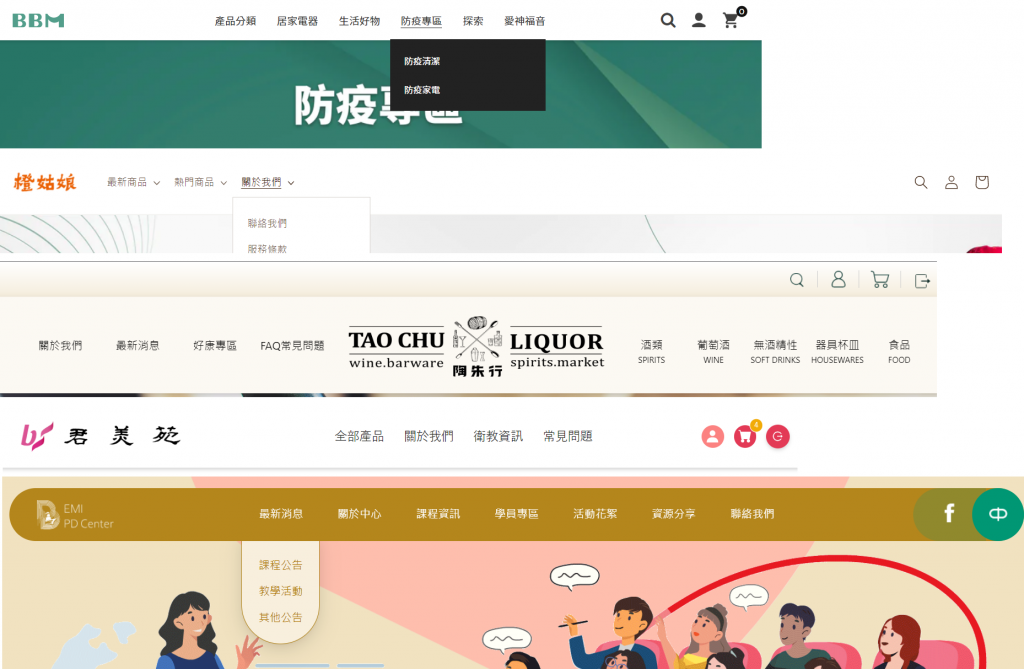This screenshot has height=669, width=1024.
Task: Open search in the BBM header
Action: click(x=667, y=20)
